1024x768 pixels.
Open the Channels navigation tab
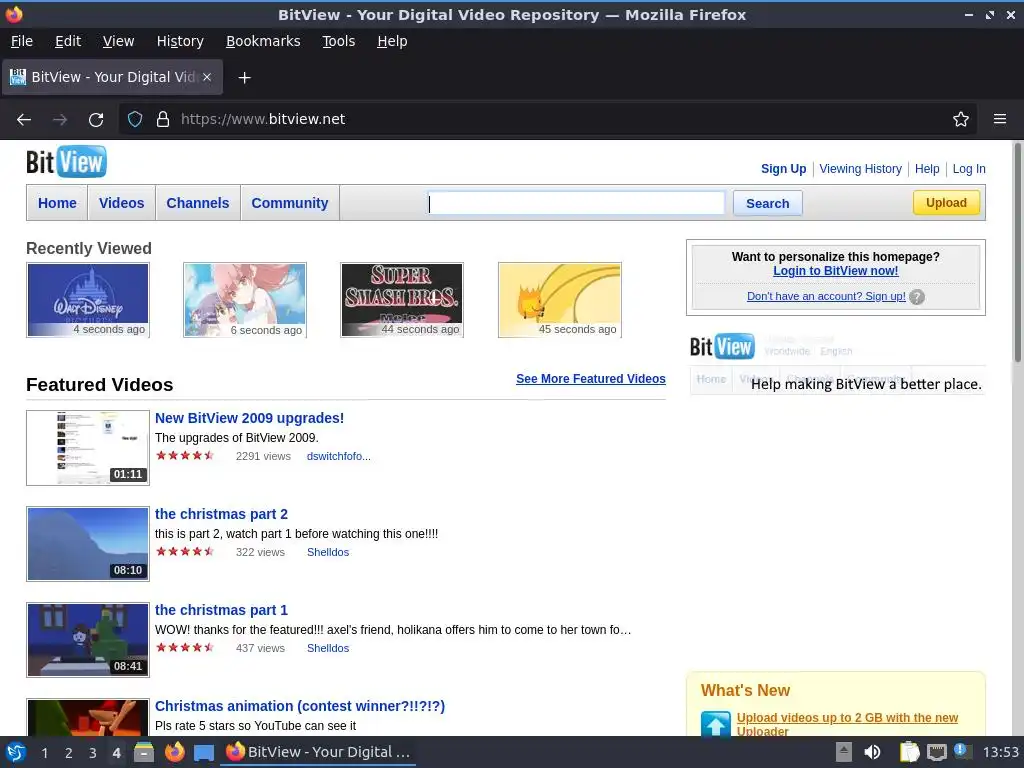point(197,203)
